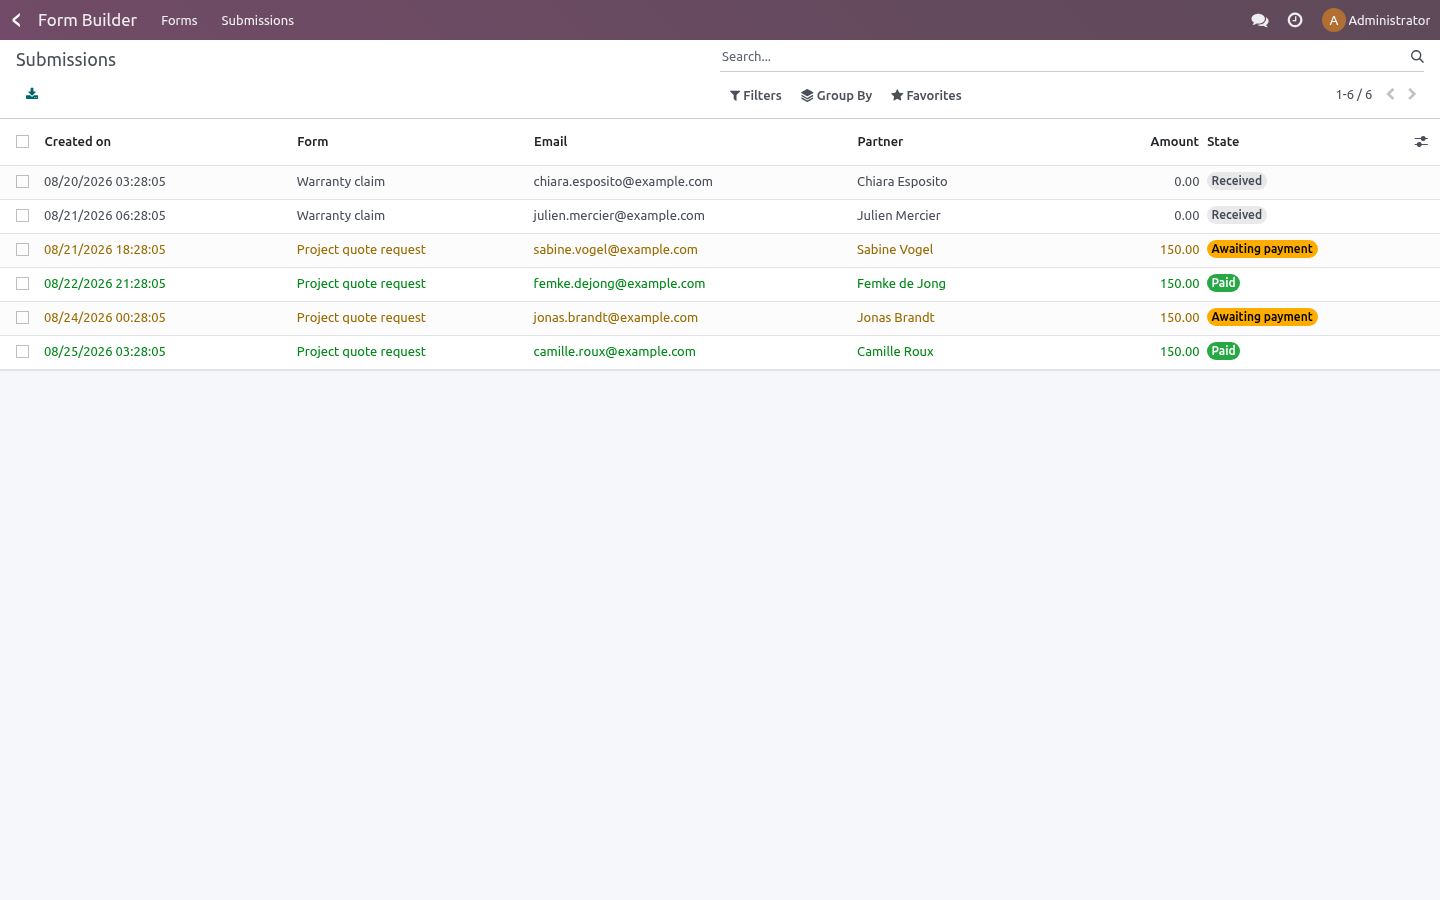
Task: Click sabine.vogel@example.com email cell
Action: [615, 250]
